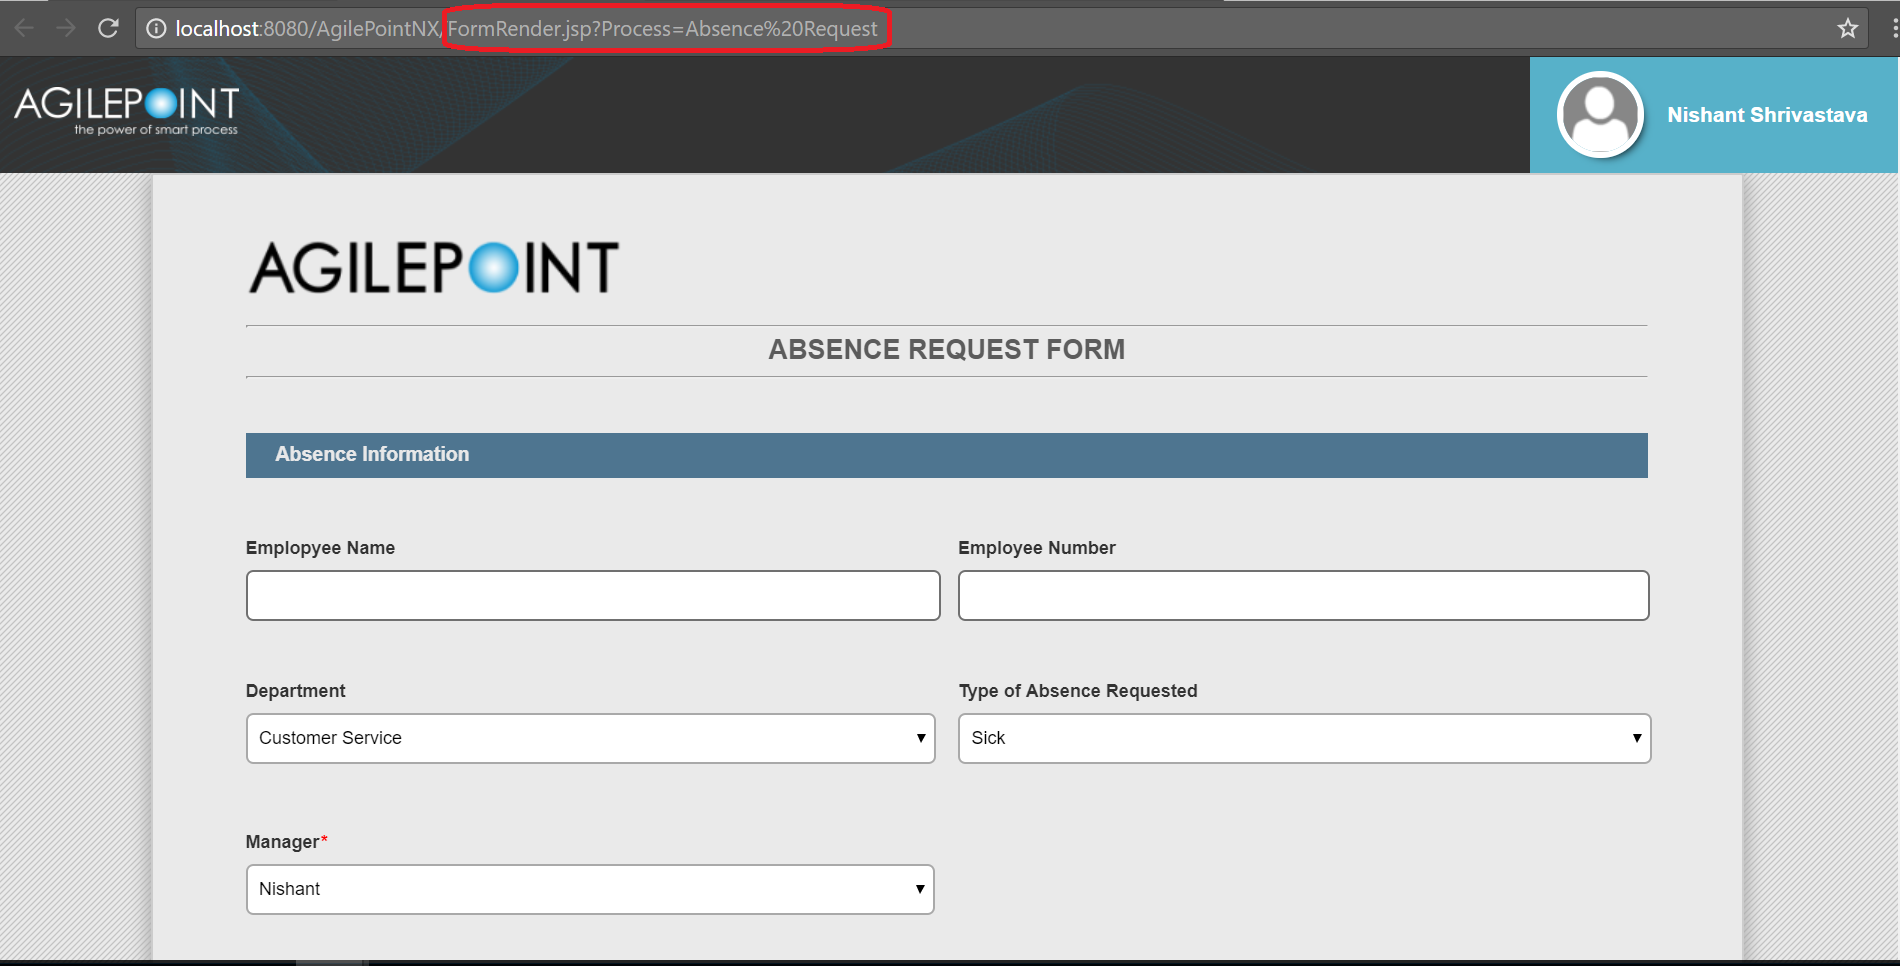The image size is (1900, 966).
Task: View site information icon in address bar
Action: point(156,29)
